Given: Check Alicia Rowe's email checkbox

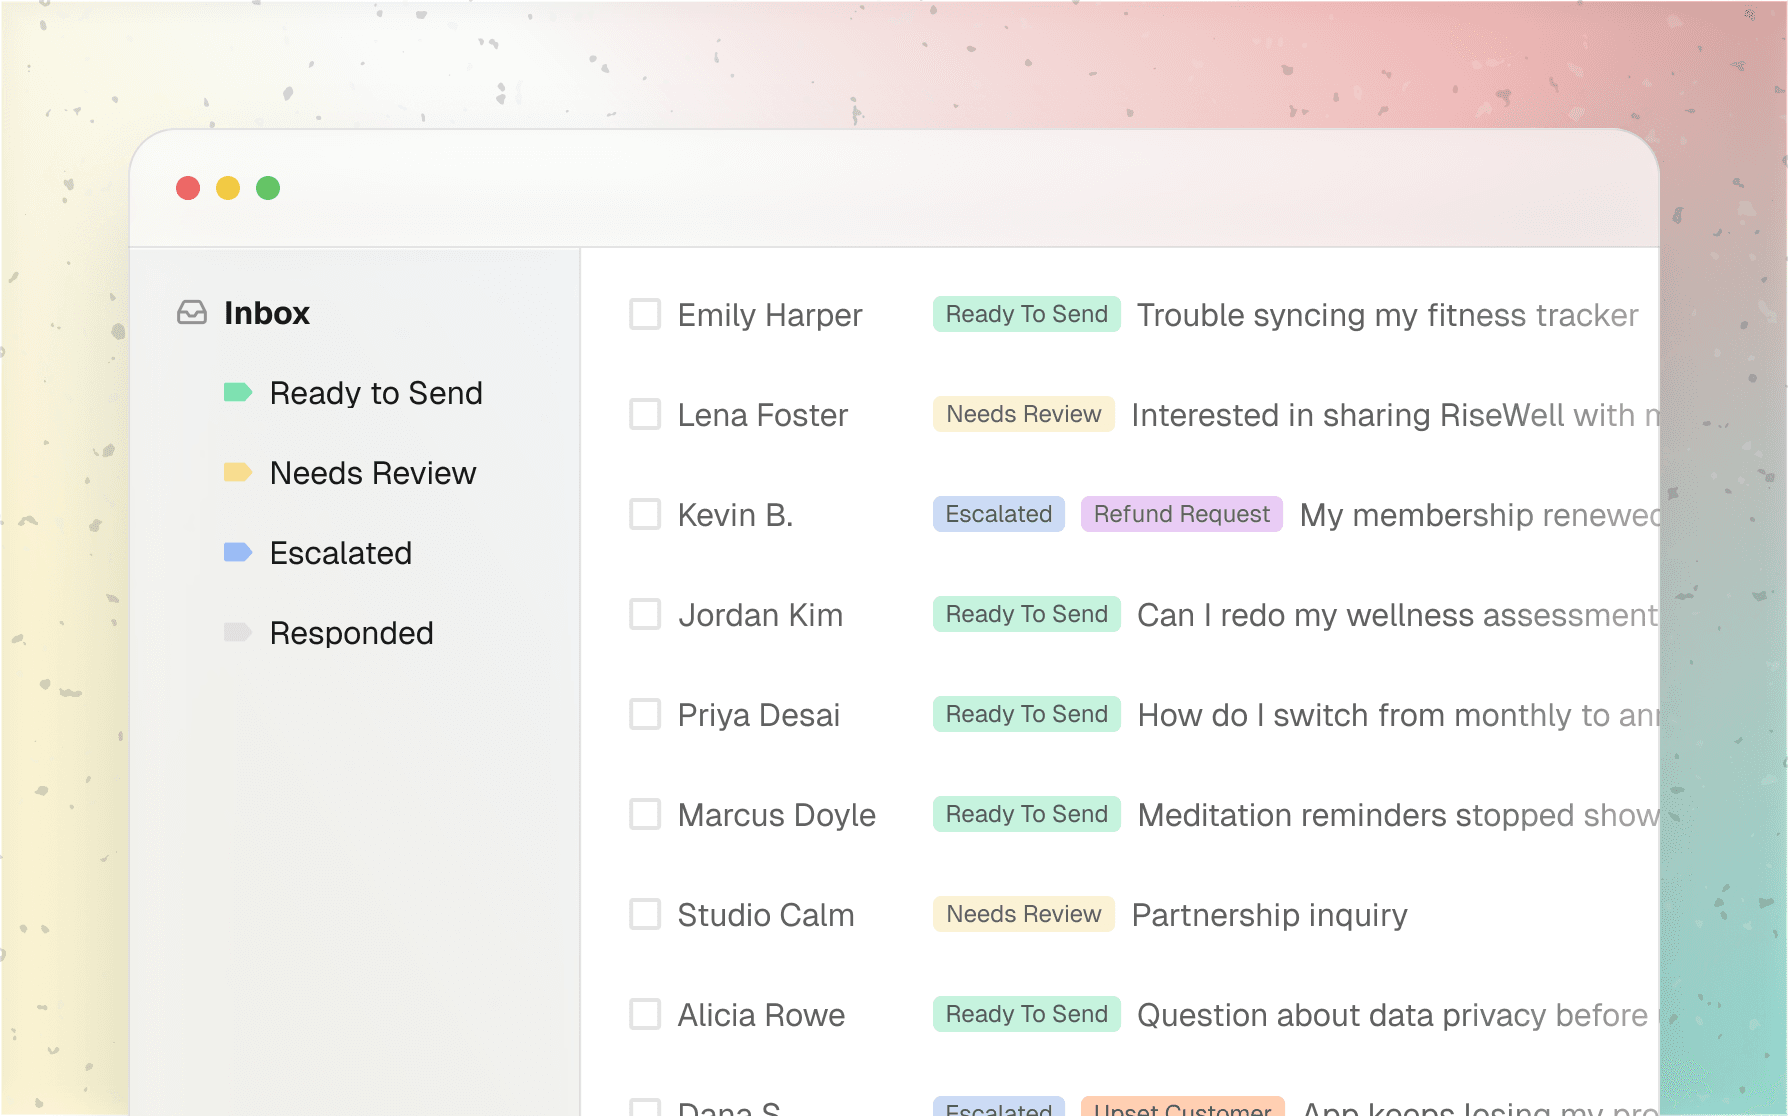Looking at the screenshot, I should (644, 1014).
